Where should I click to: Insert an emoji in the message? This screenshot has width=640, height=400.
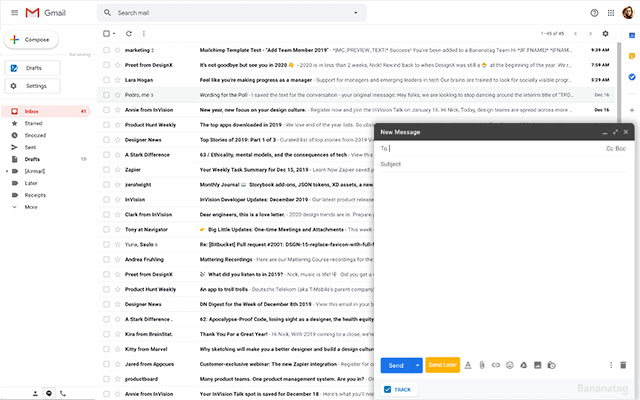click(509, 365)
